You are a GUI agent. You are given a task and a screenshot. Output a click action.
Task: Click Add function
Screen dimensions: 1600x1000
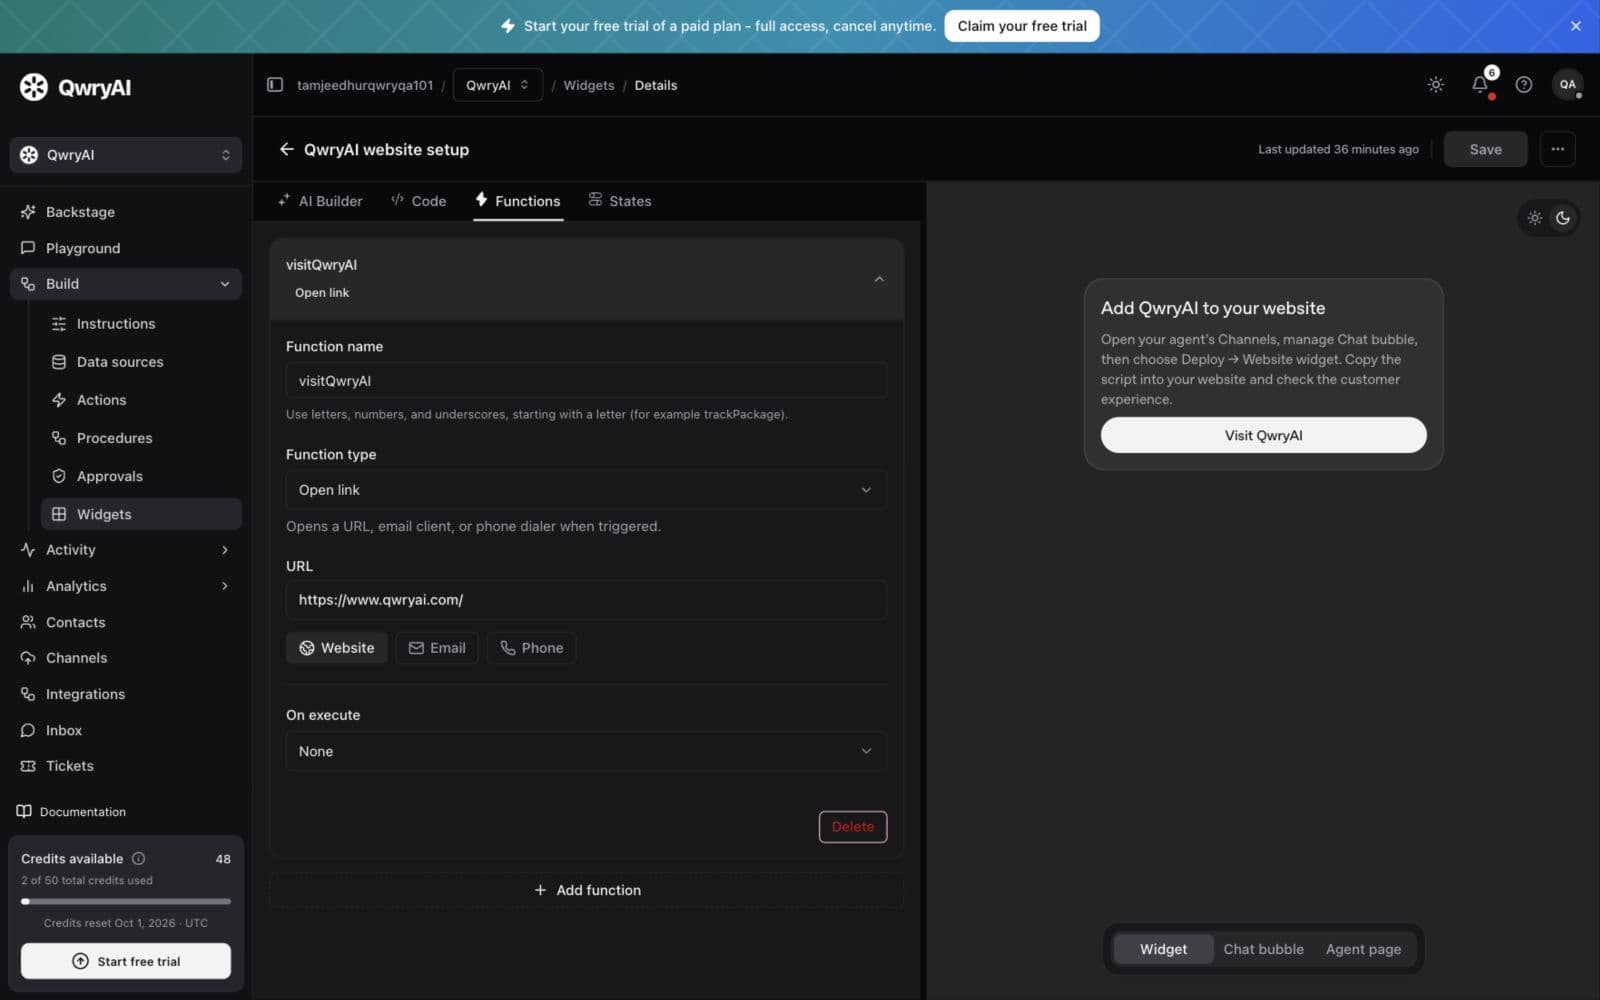[x=587, y=890]
